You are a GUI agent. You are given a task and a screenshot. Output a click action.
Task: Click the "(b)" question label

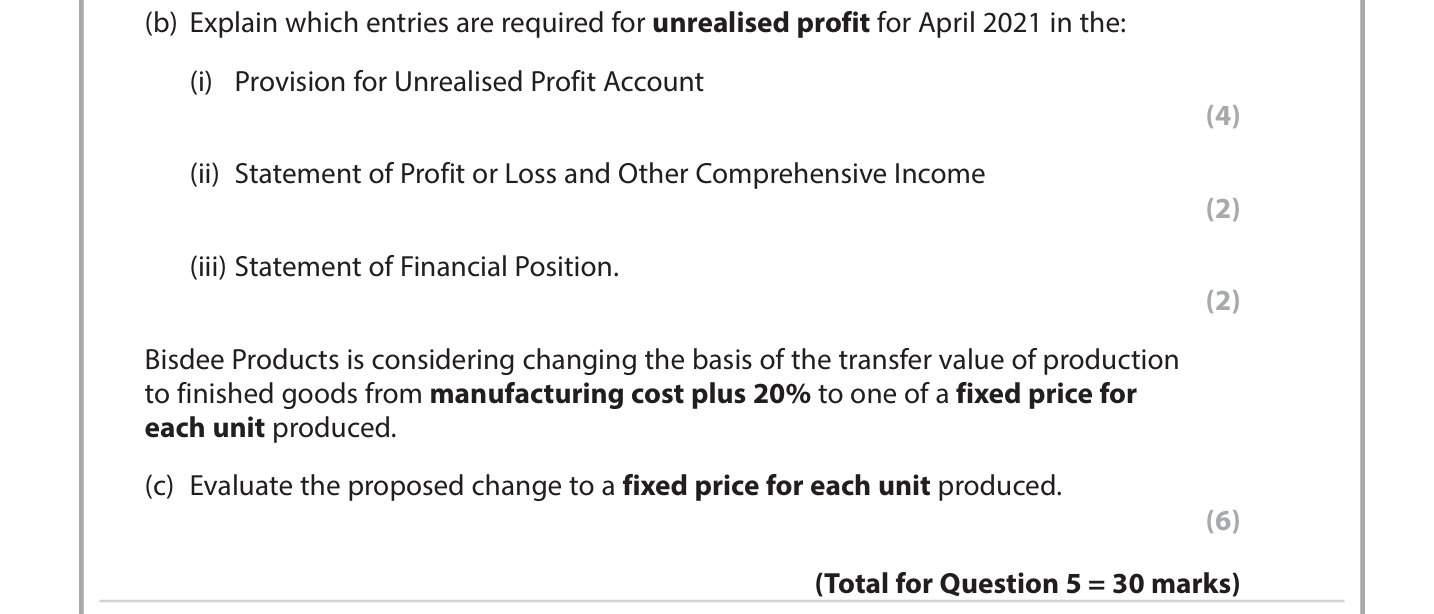pyautogui.click(x=161, y=24)
